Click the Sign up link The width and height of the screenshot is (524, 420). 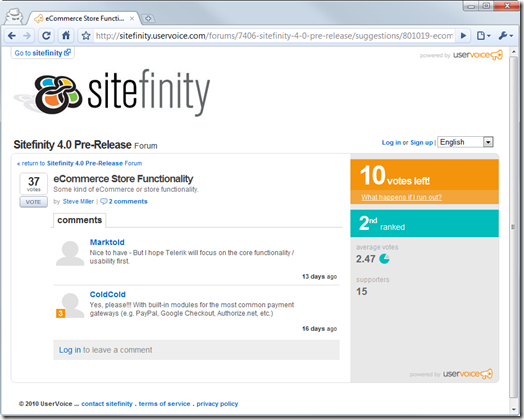point(421,143)
